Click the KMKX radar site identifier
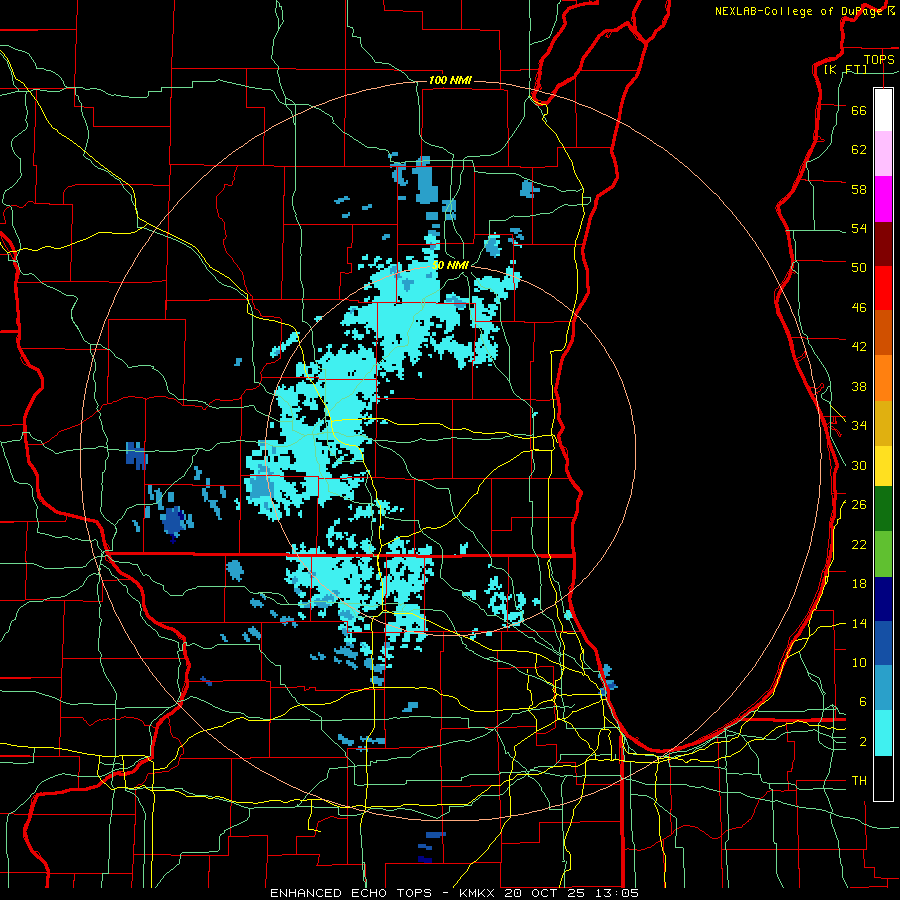 (x=479, y=893)
